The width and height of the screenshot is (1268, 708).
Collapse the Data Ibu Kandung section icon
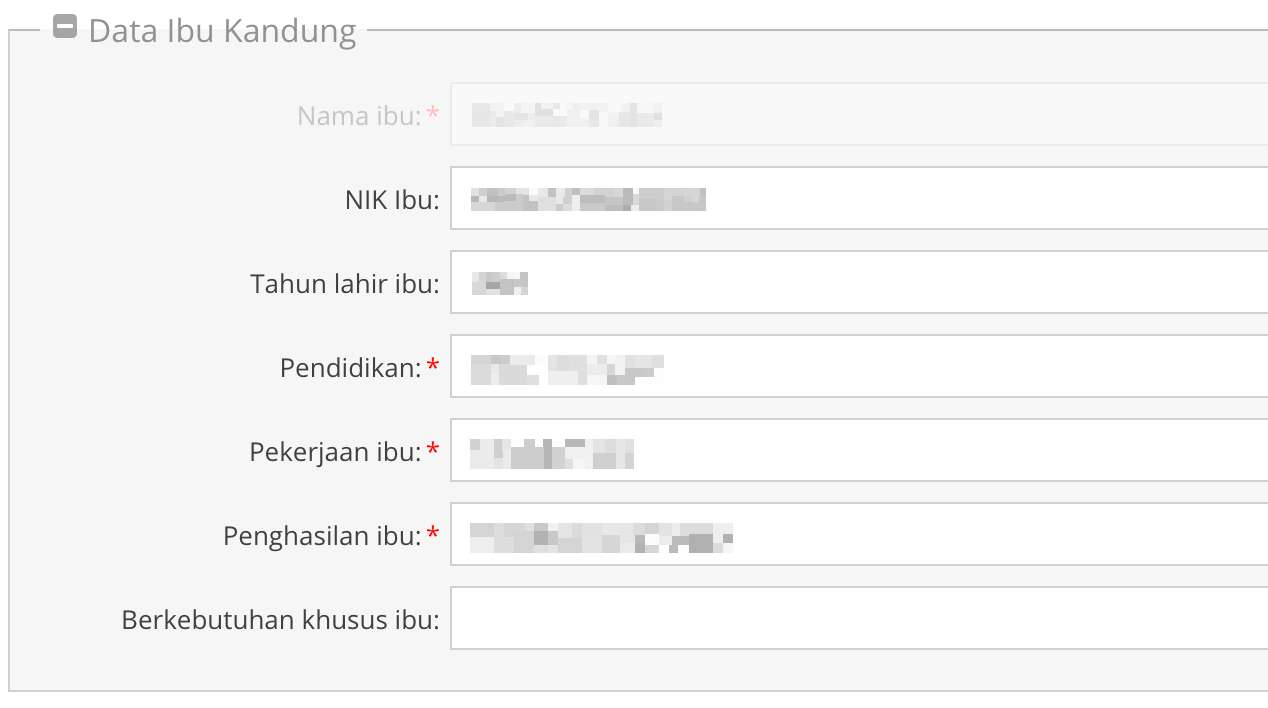[65, 28]
